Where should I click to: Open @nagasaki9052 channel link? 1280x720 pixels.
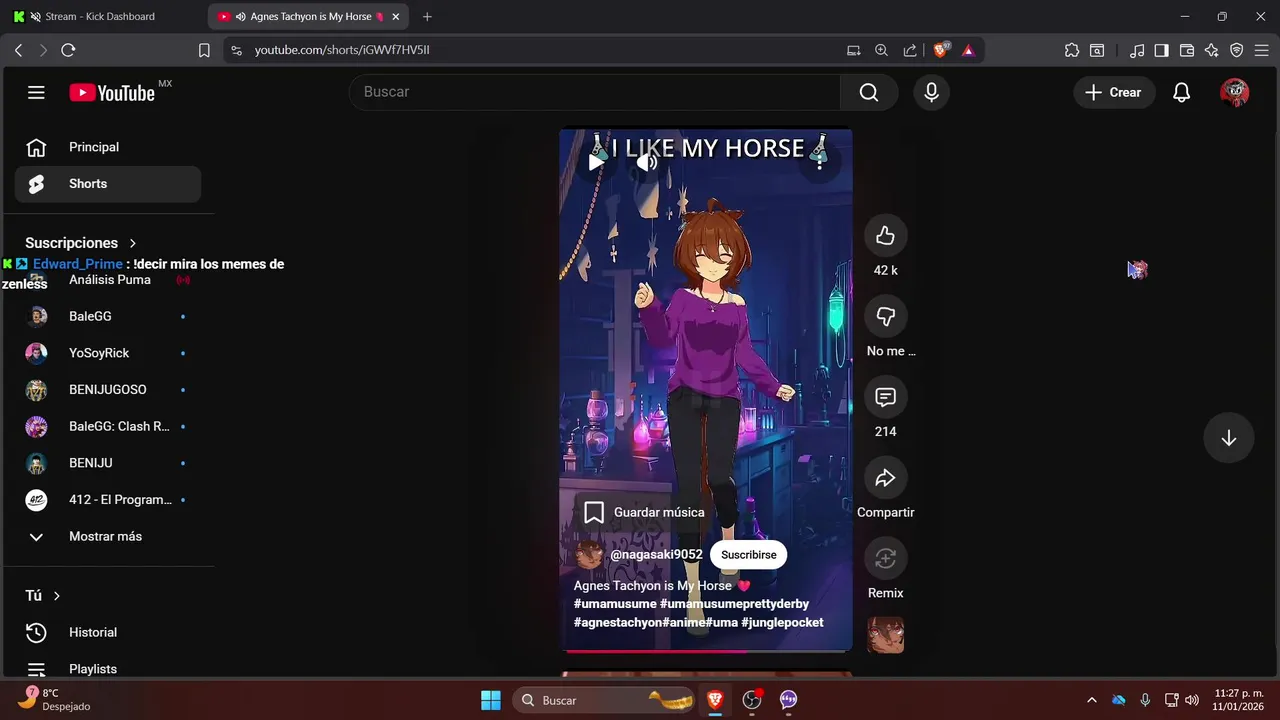(656, 555)
